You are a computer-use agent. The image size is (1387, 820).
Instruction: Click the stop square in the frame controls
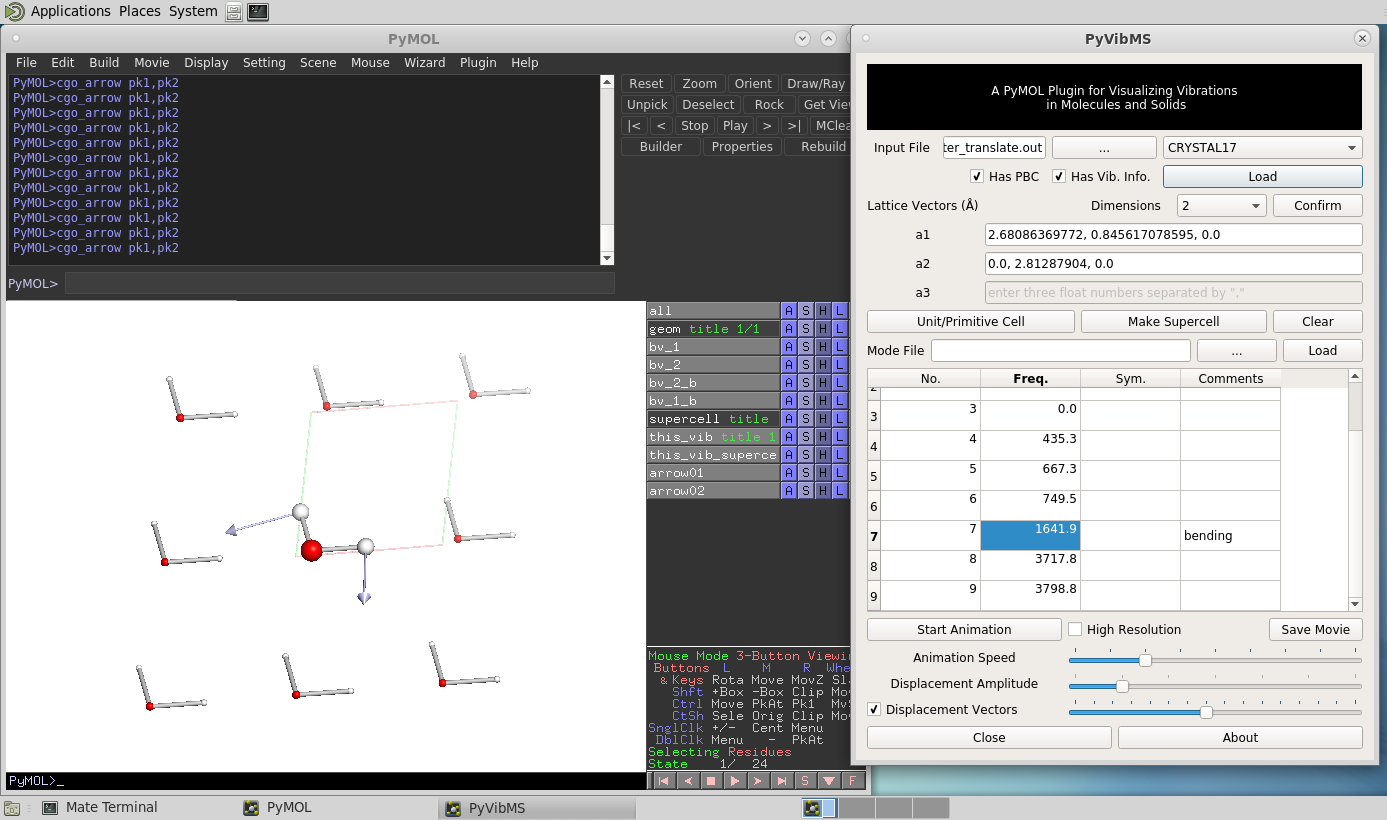click(711, 781)
